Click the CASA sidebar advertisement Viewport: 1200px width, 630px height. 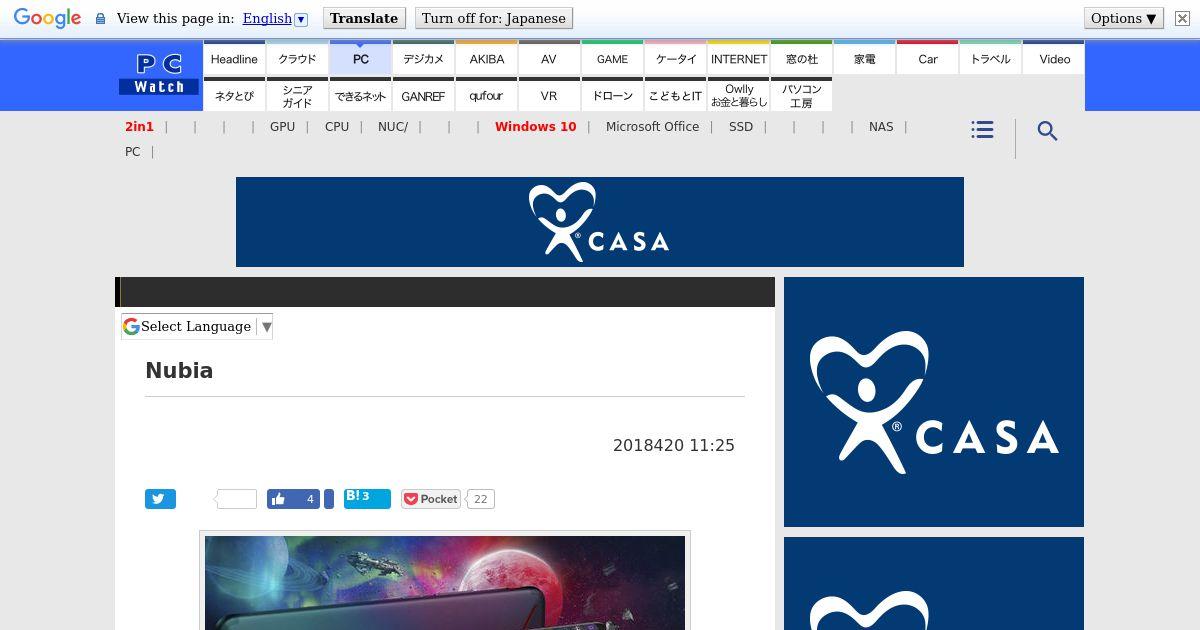pos(934,402)
